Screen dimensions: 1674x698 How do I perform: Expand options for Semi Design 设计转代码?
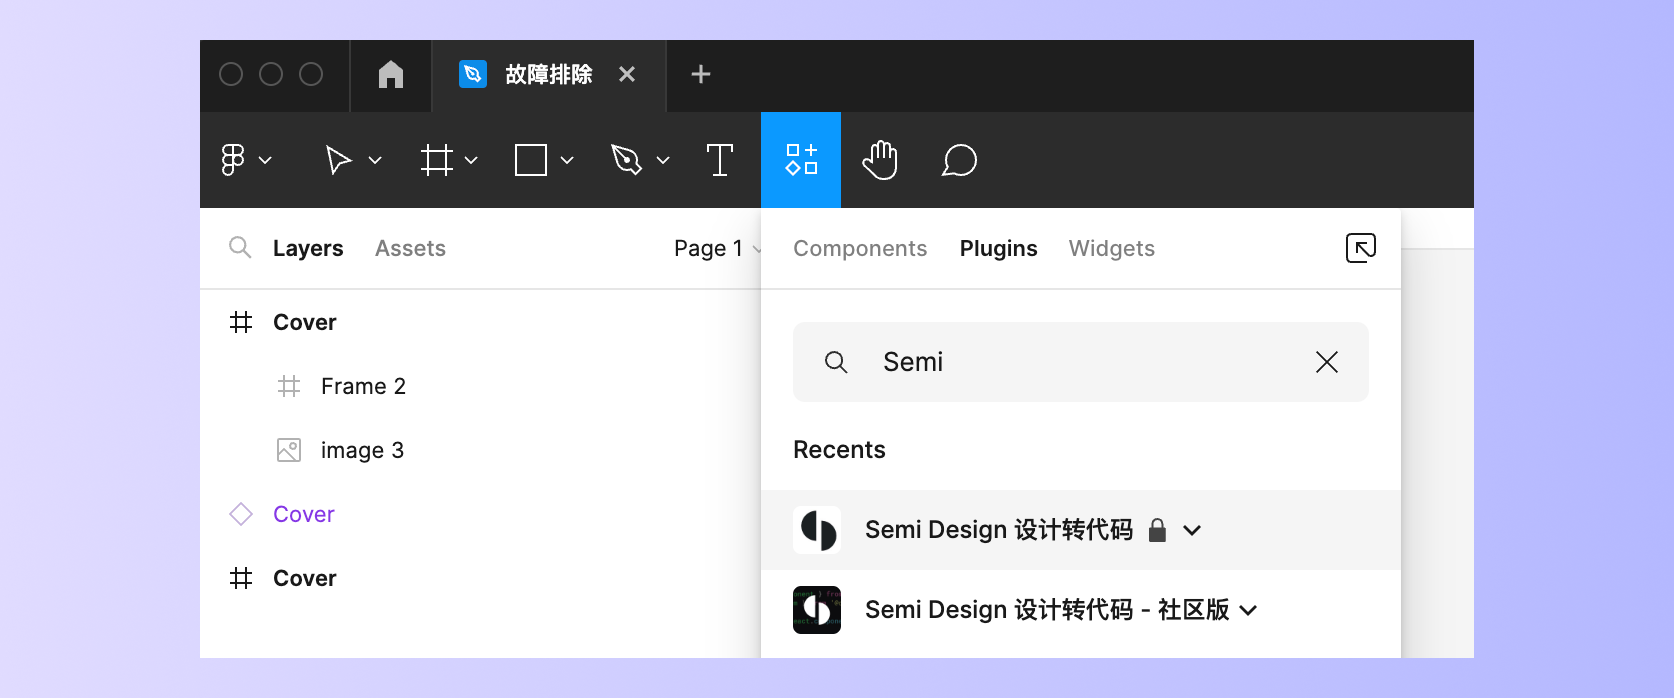tap(1192, 530)
